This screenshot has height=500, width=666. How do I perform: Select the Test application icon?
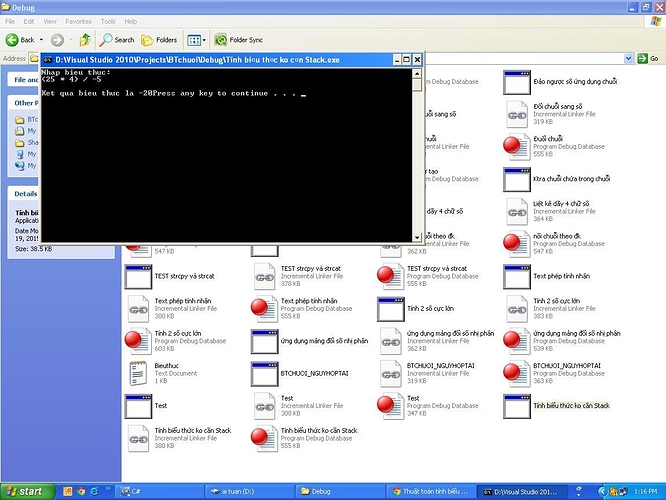138,406
